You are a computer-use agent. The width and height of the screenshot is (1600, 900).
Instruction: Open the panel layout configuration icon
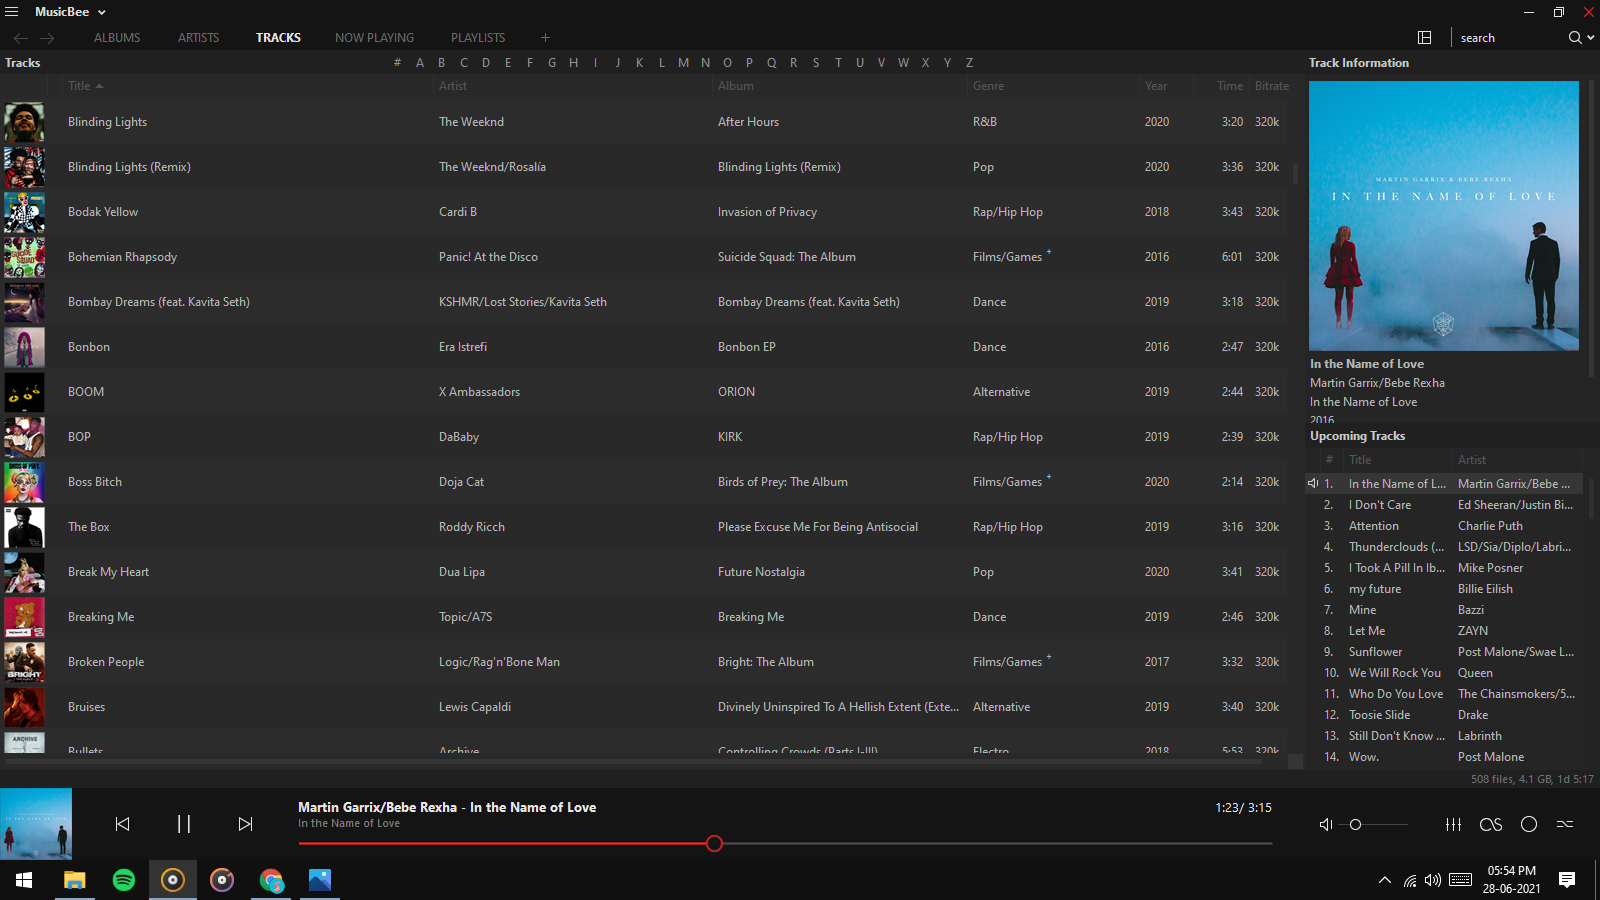click(1425, 38)
